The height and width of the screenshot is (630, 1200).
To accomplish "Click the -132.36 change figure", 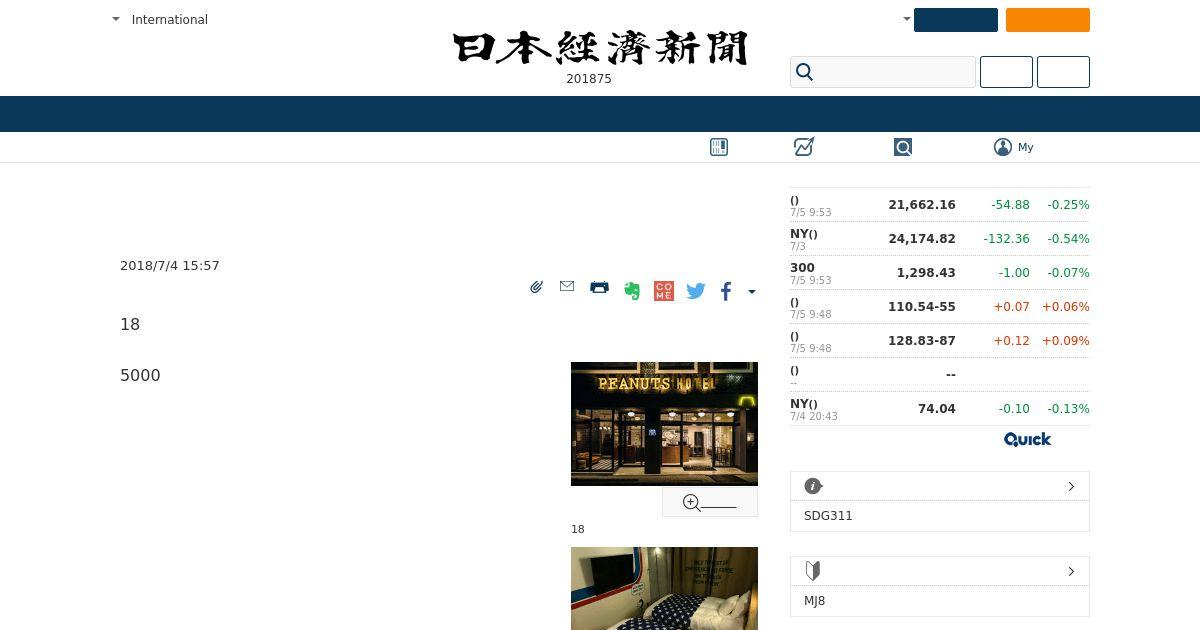I will point(1006,239).
